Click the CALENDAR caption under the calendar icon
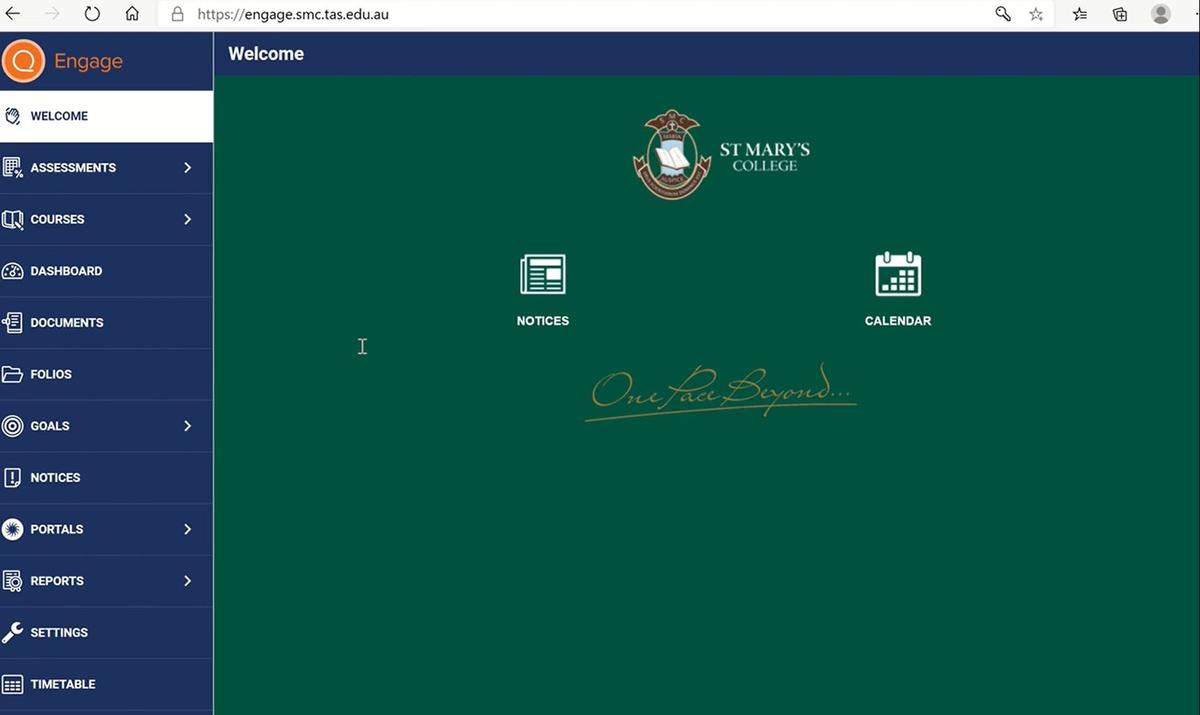Viewport: 1200px width, 715px height. pos(898,321)
